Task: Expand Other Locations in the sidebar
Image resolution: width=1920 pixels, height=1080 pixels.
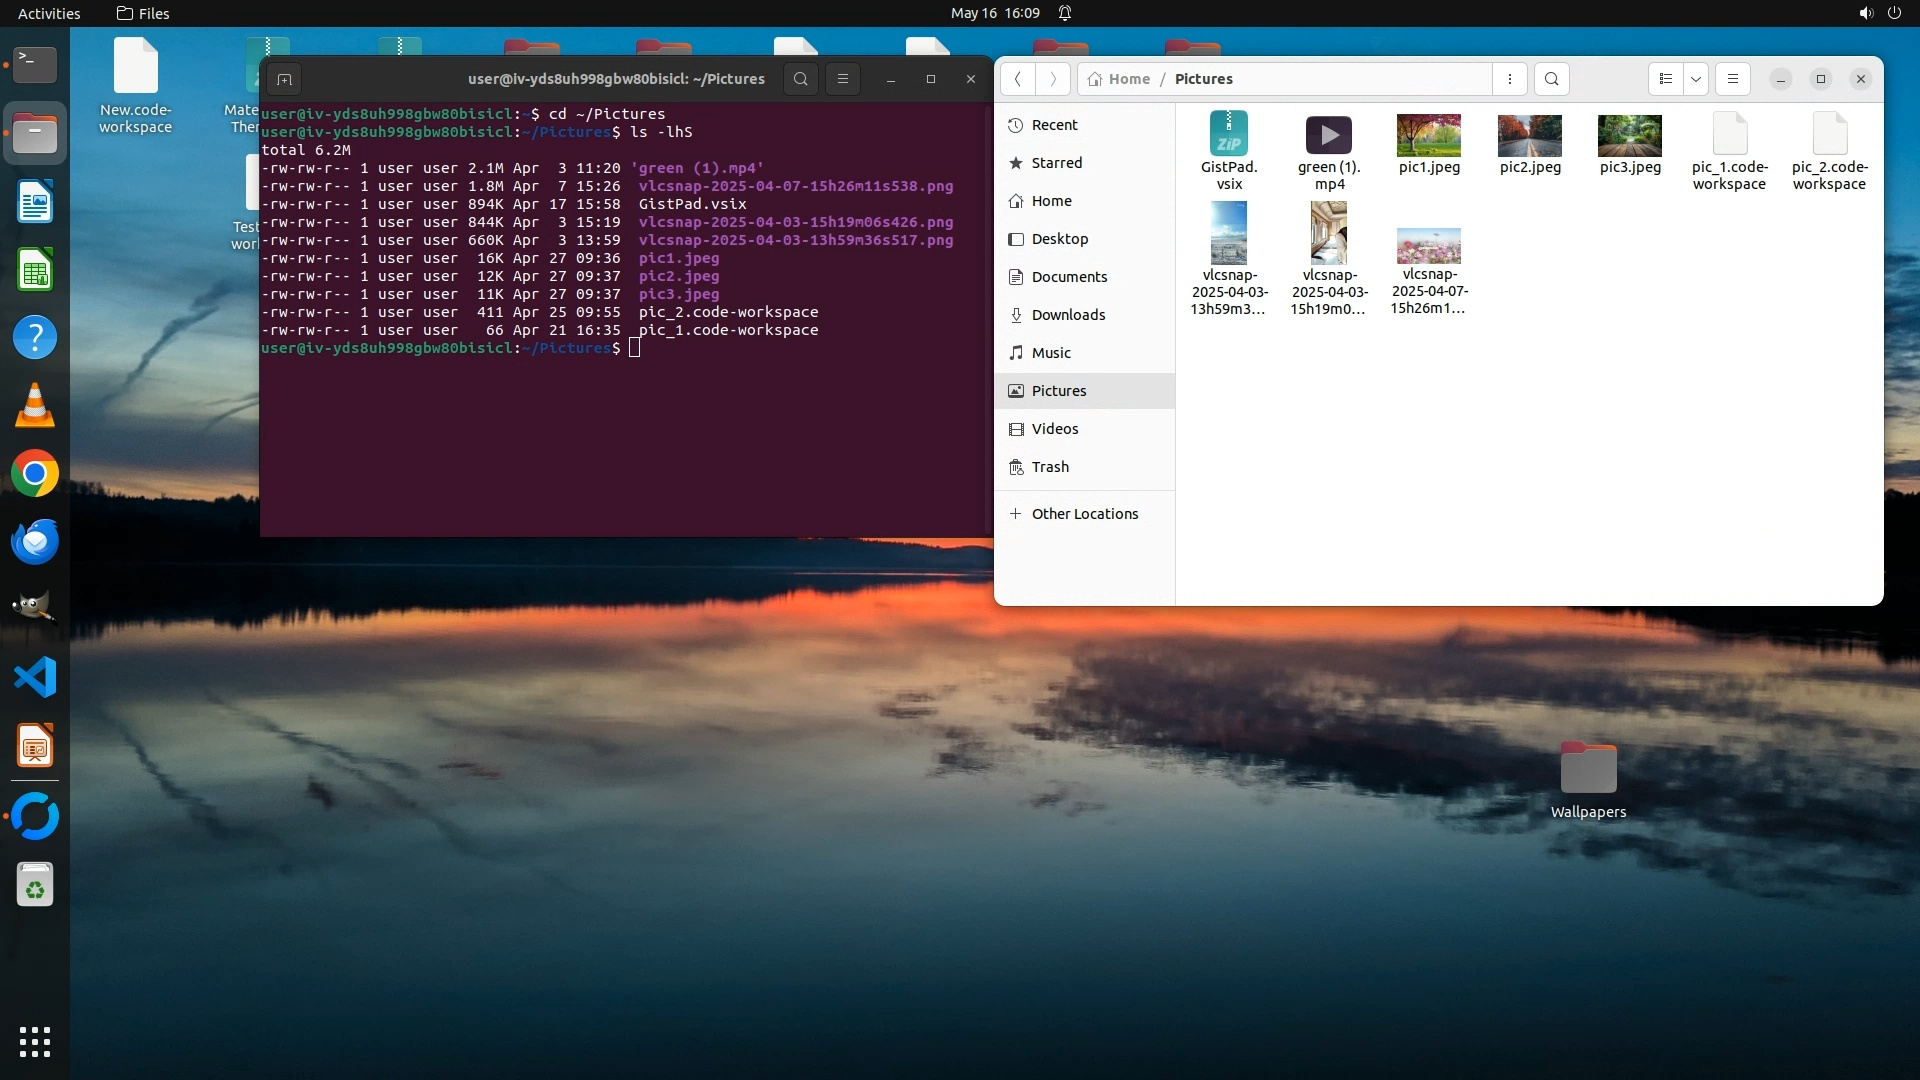Action: pyautogui.click(x=1084, y=514)
